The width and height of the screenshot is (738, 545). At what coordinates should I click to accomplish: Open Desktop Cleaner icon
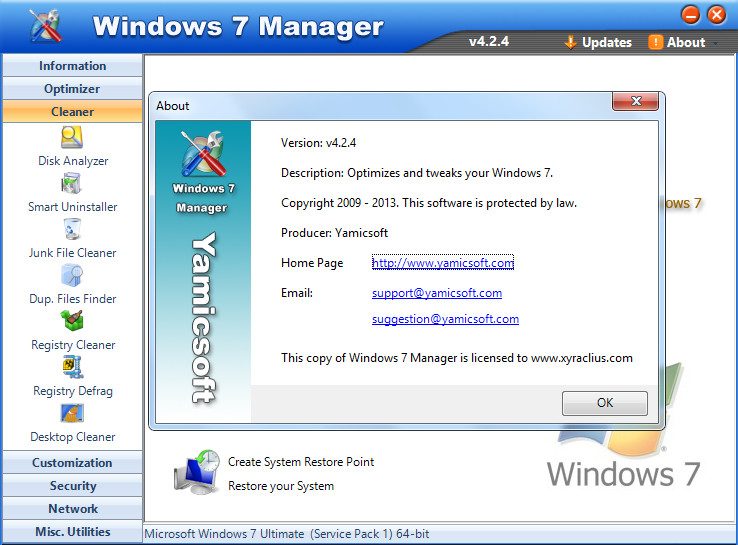coord(72,413)
